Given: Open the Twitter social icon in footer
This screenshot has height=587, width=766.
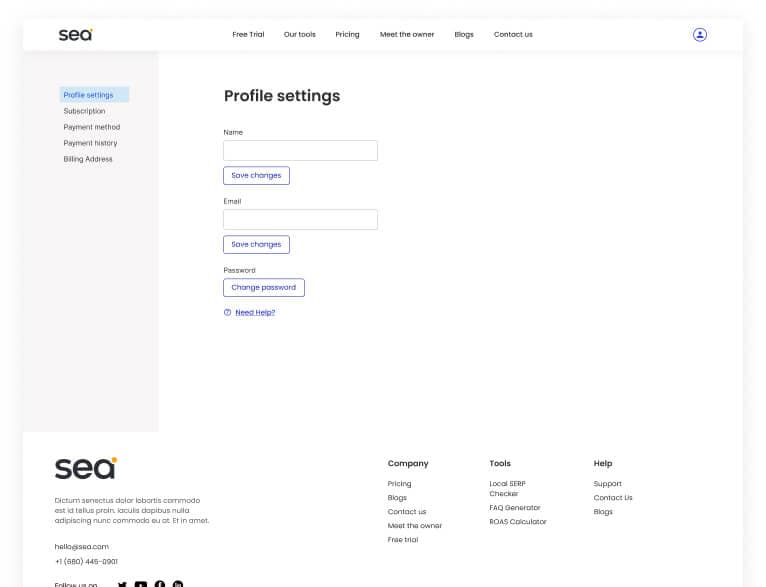Looking at the screenshot, I should point(122,584).
